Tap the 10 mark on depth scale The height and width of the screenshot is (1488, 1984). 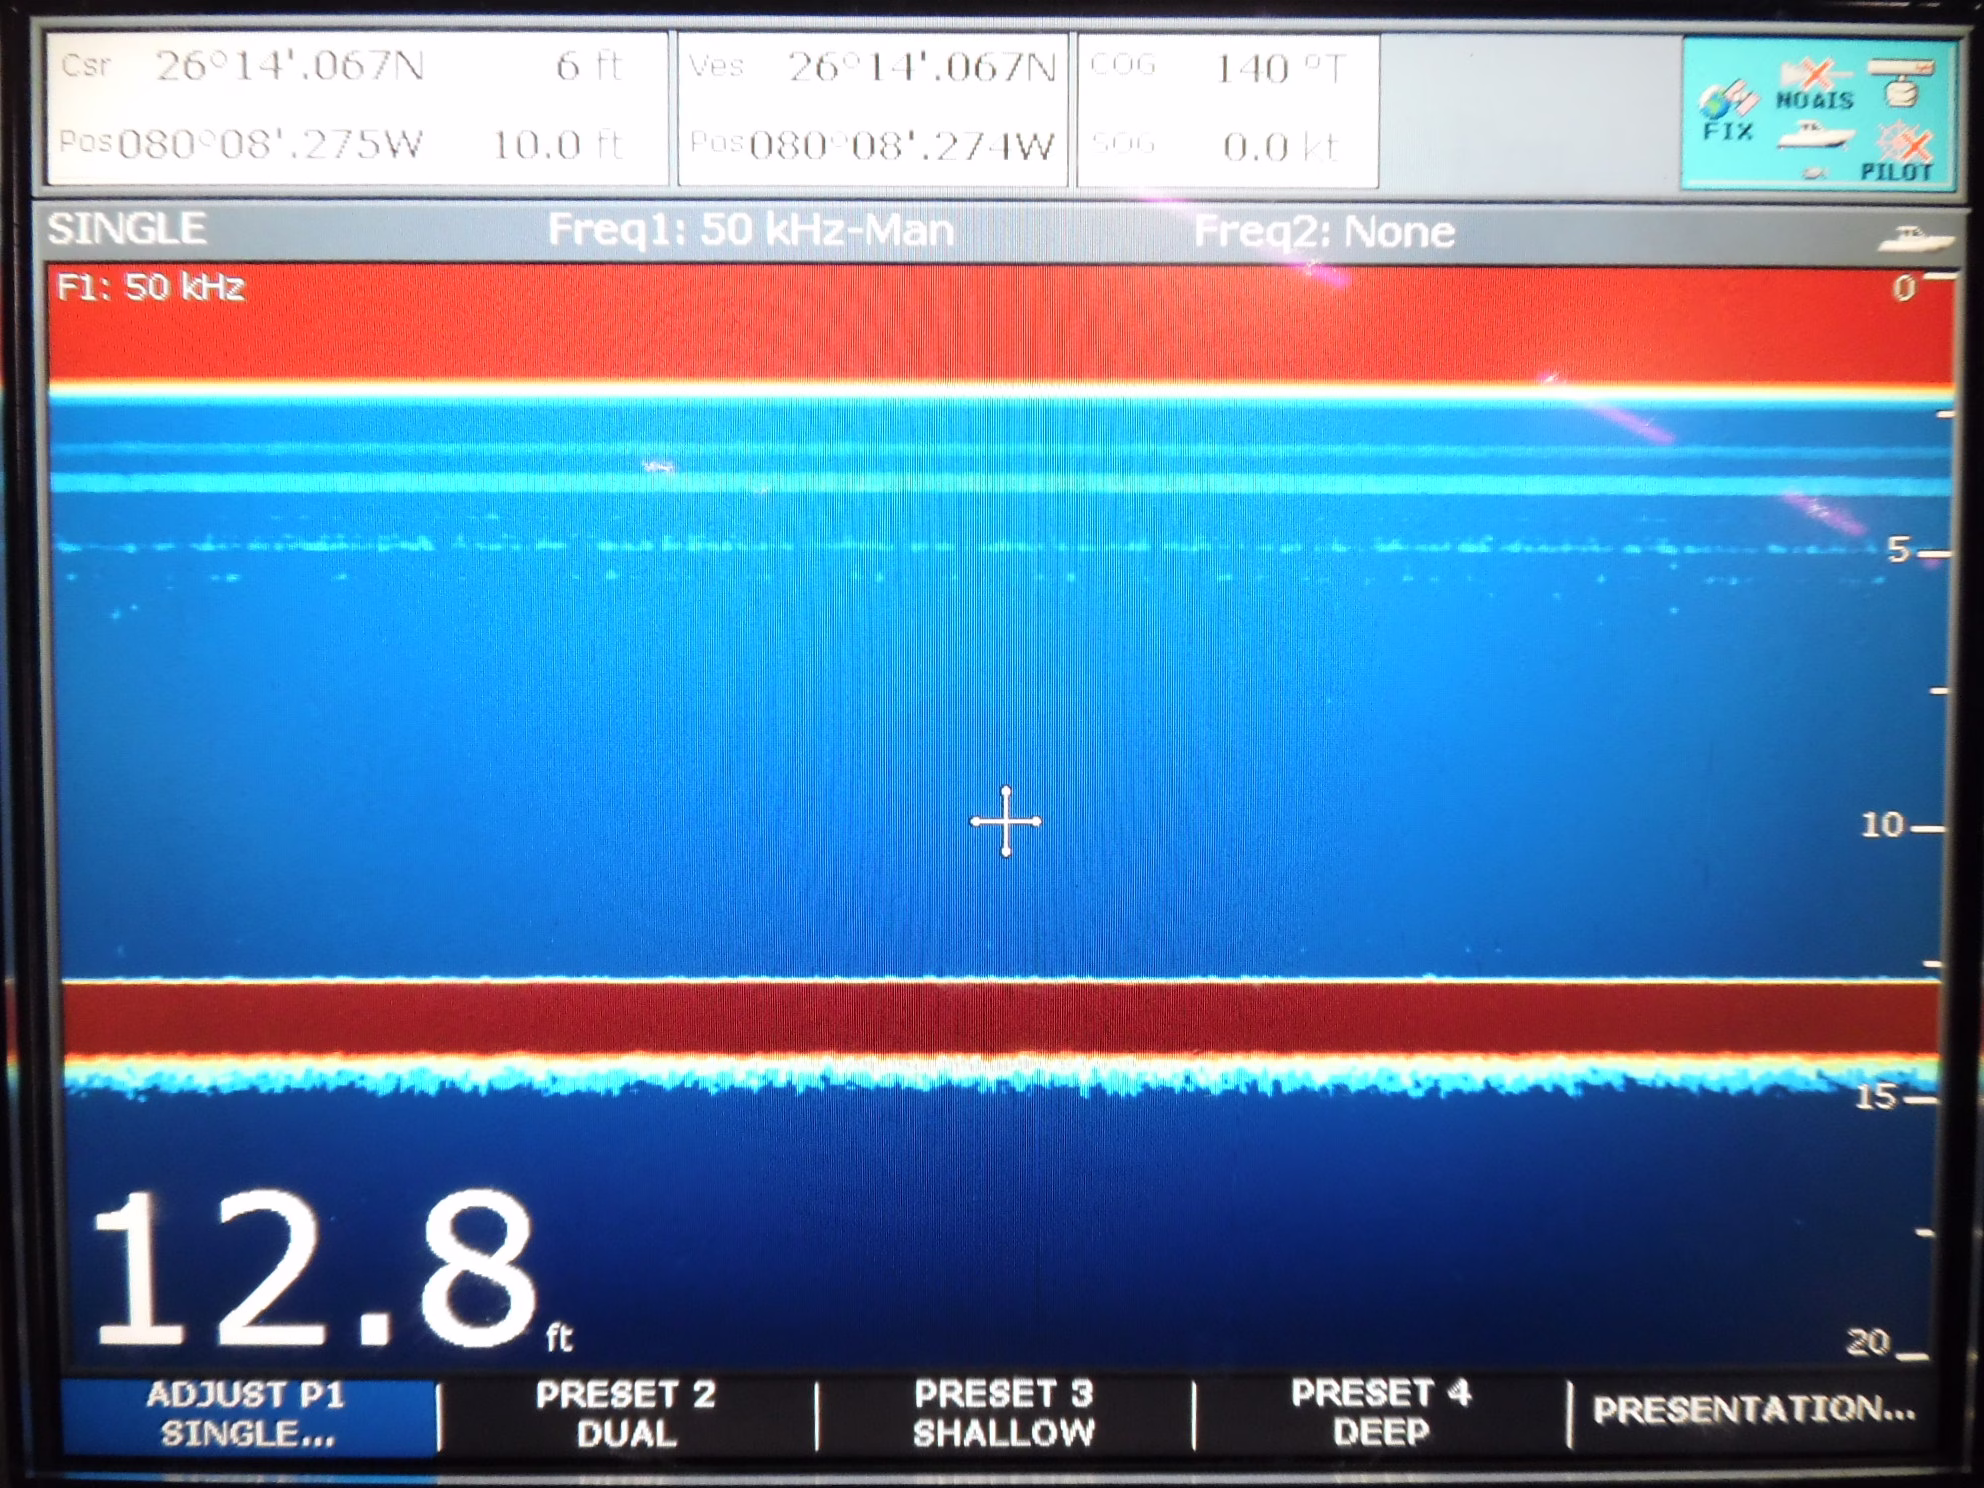click(x=1882, y=825)
